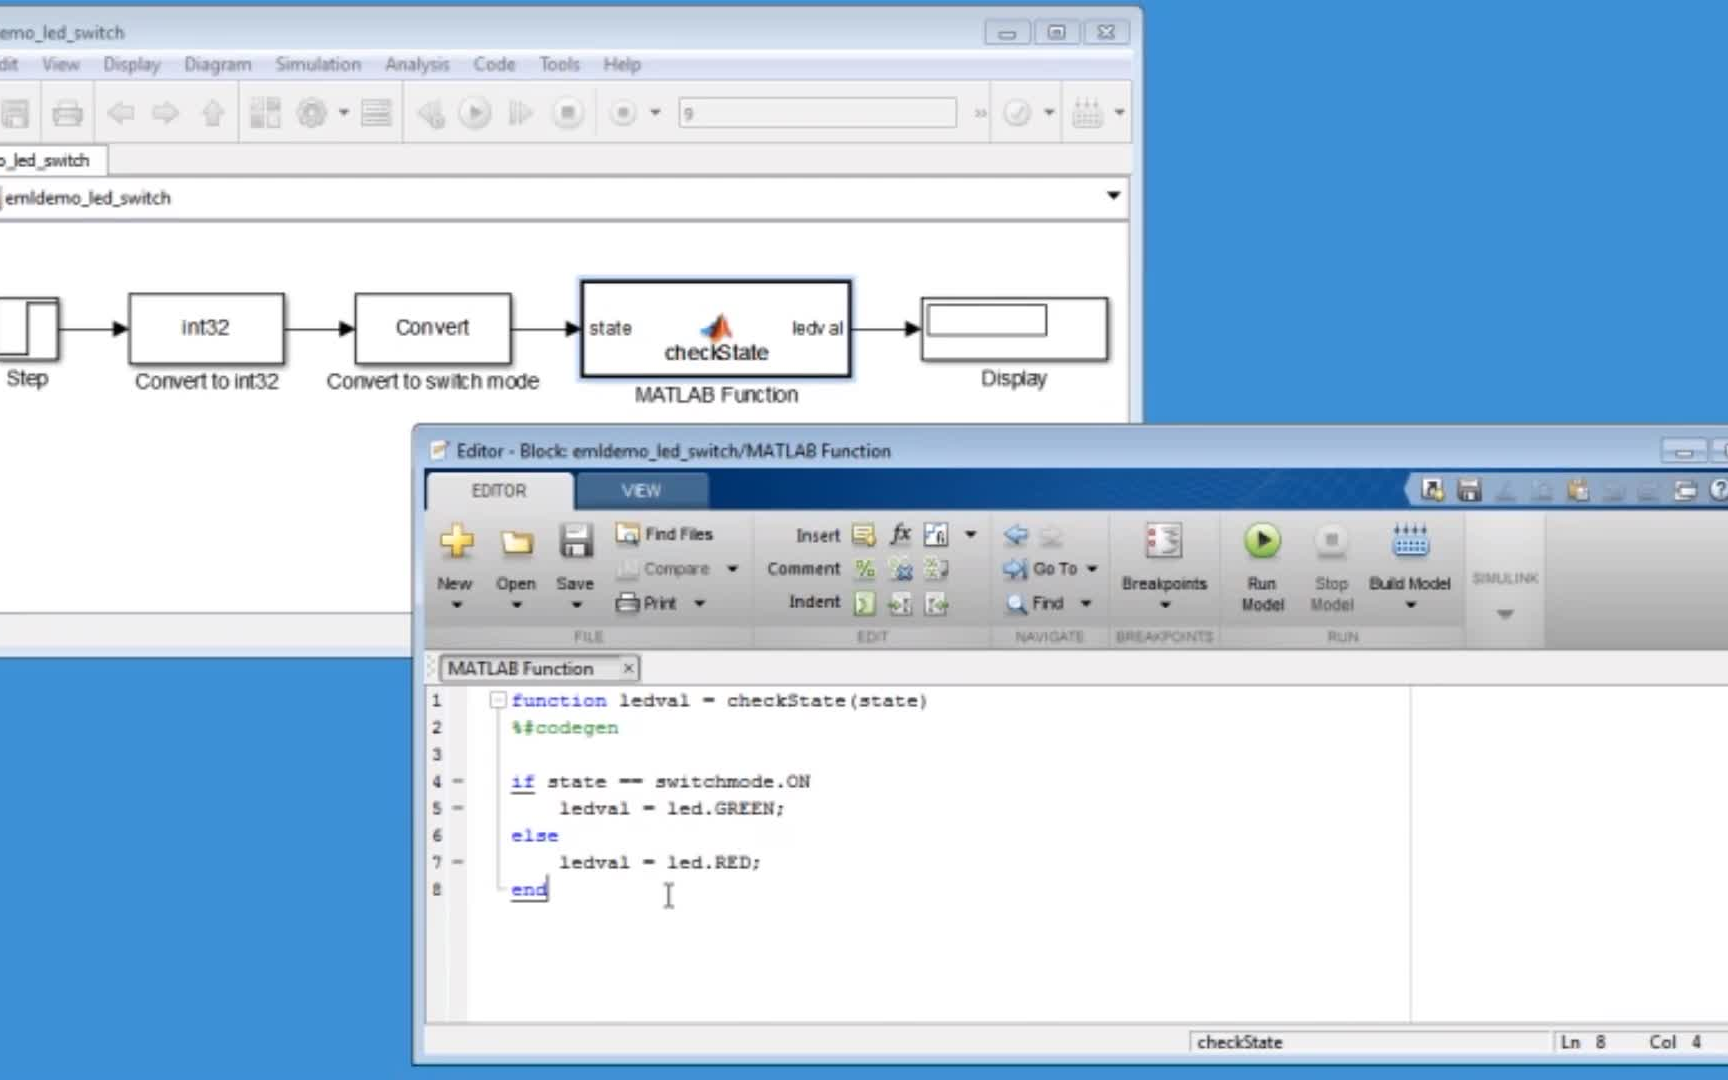
Task: Open the Analysis menu in Simulink
Action: [417, 64]
